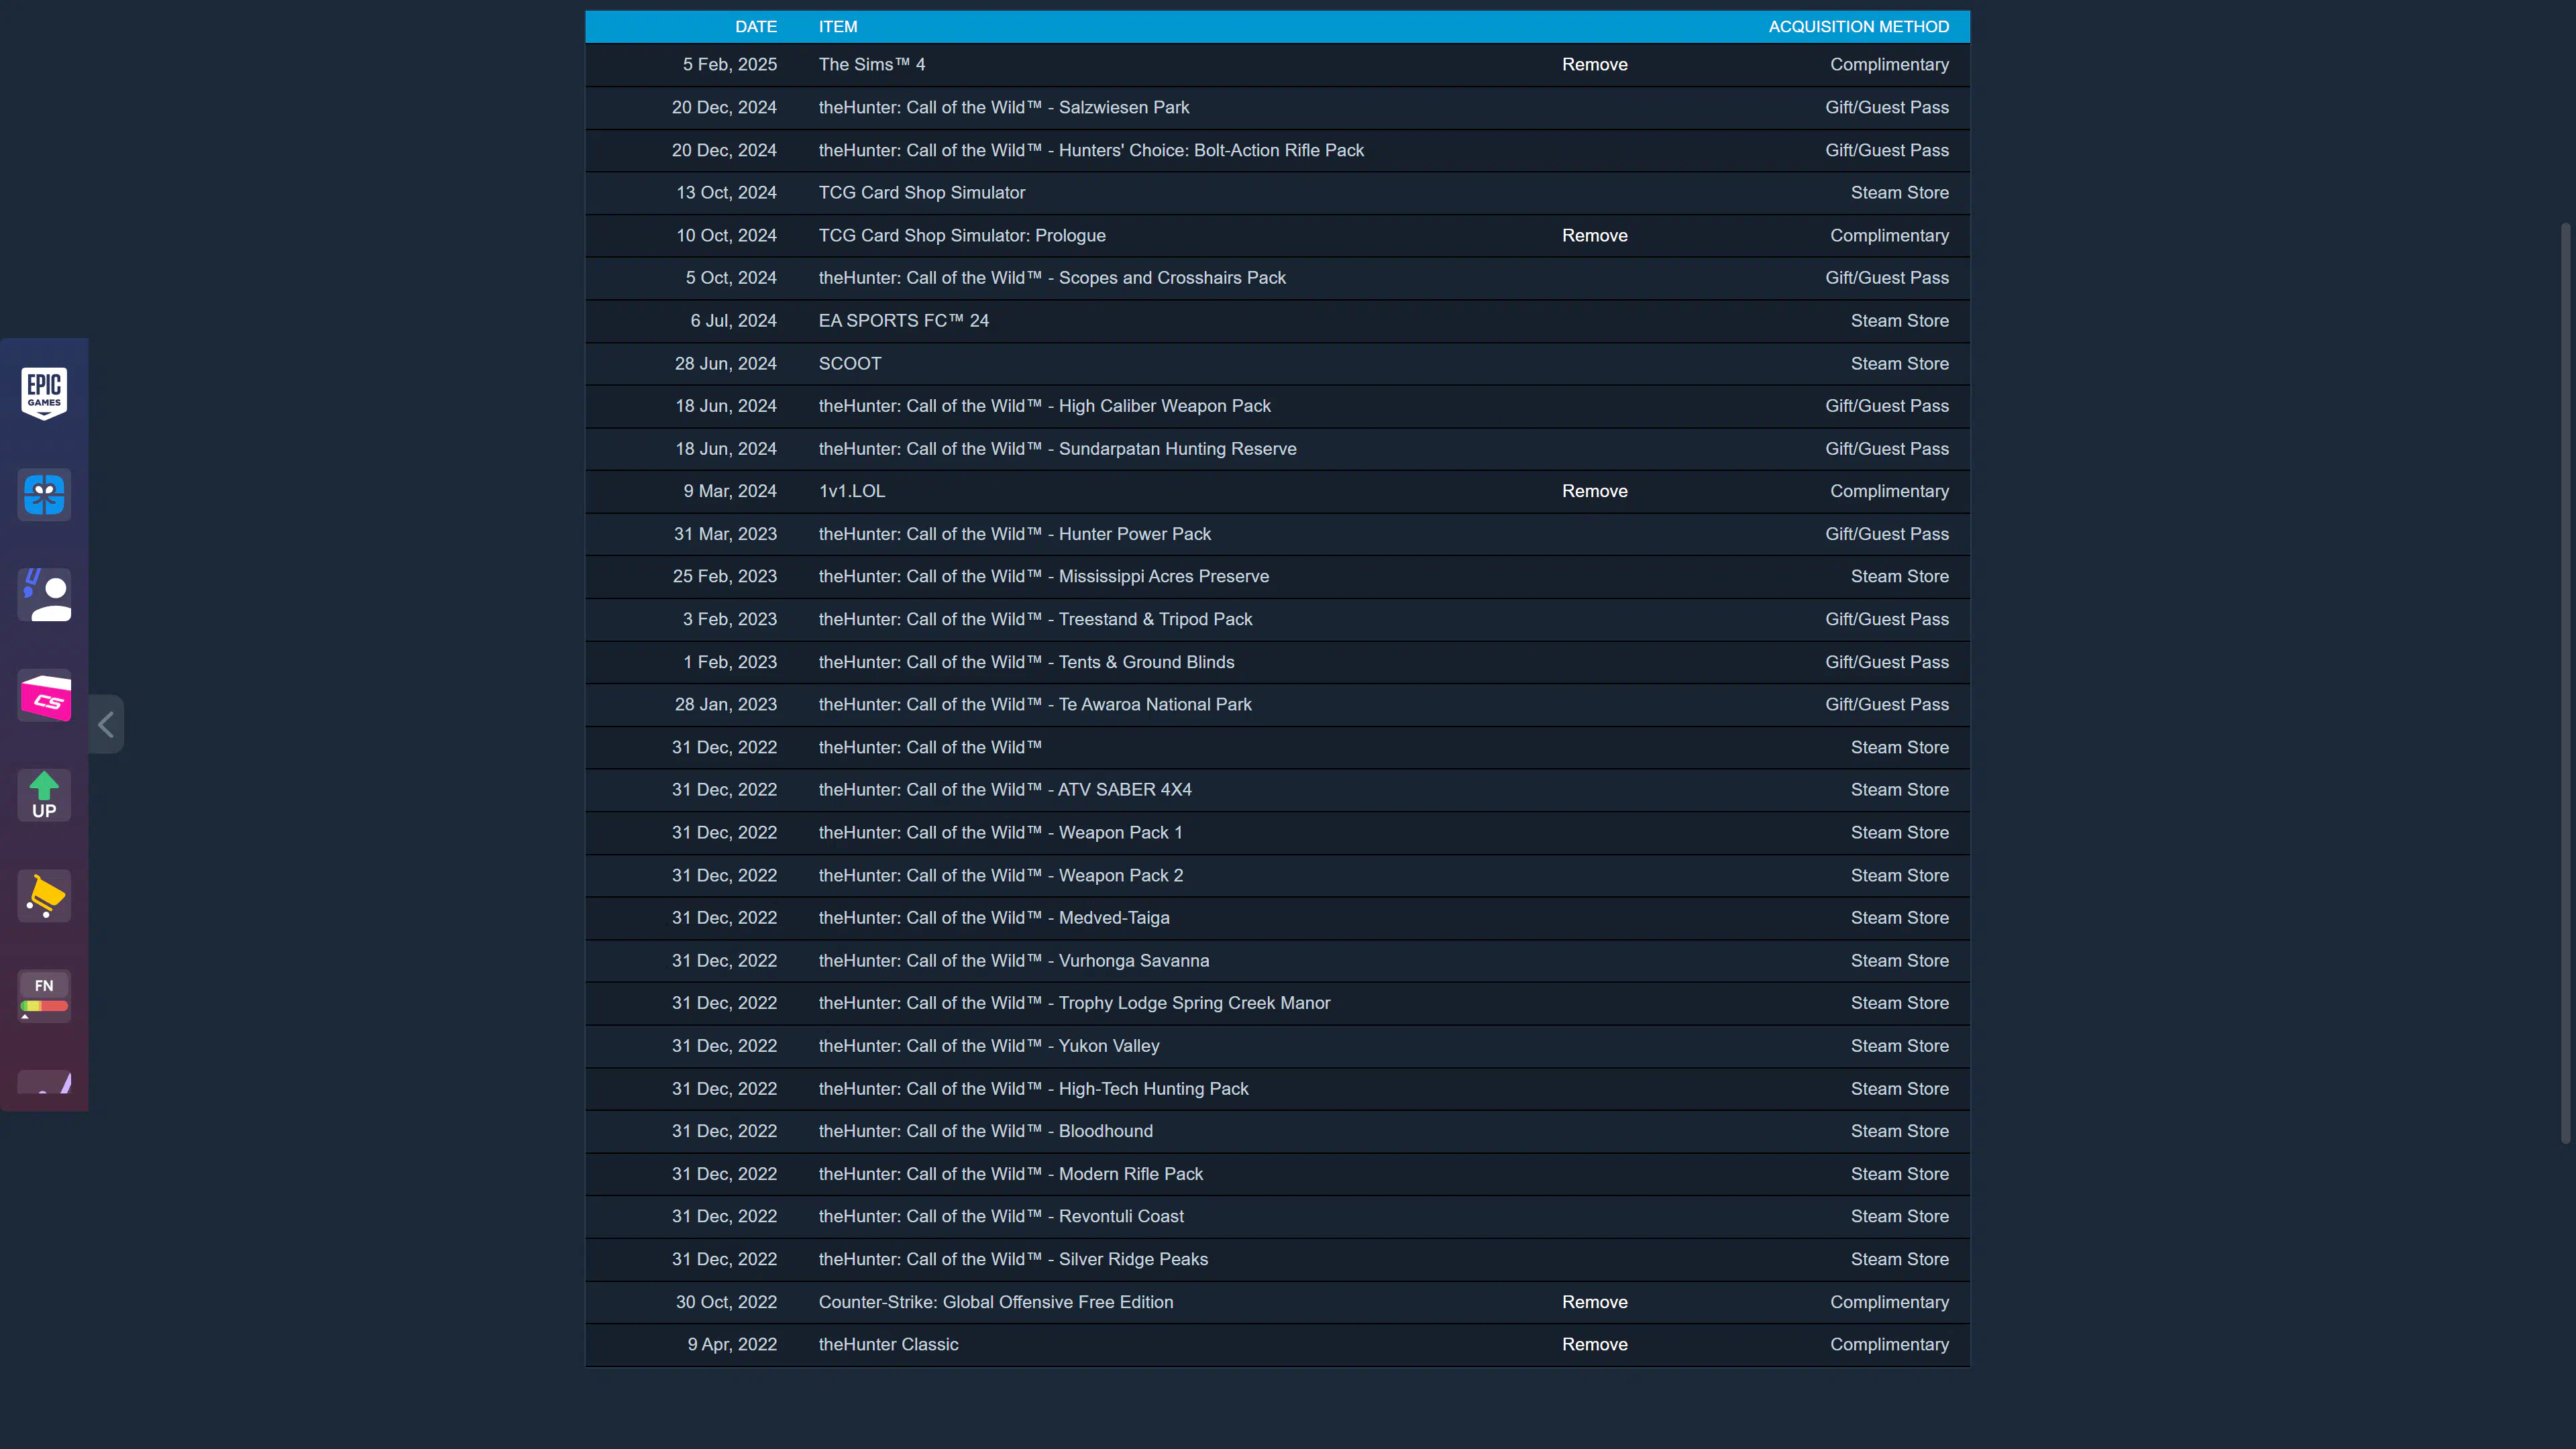The image size is (2576, 1449).
Task: Remove theHunter Classic license
Action: pos(1595,1345)
